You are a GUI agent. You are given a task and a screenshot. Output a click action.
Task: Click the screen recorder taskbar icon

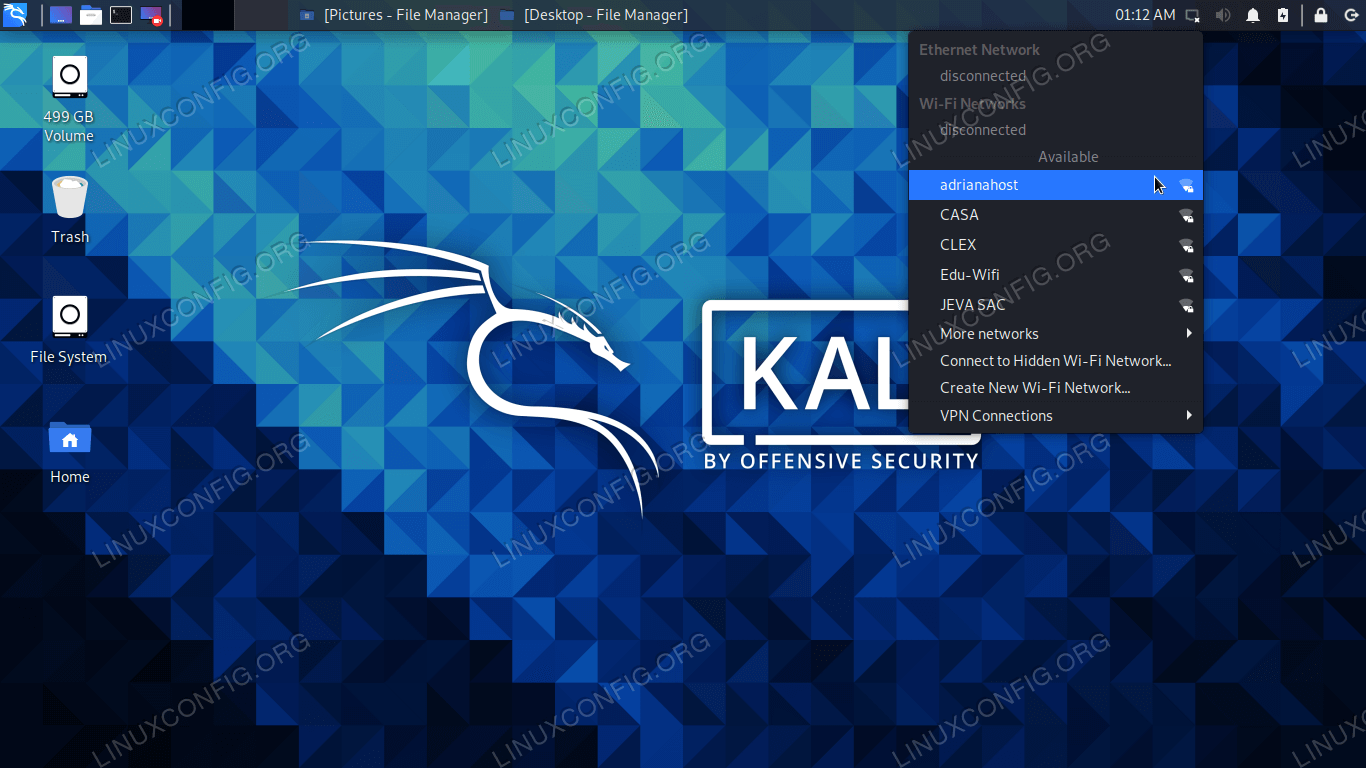coord(151,15)
